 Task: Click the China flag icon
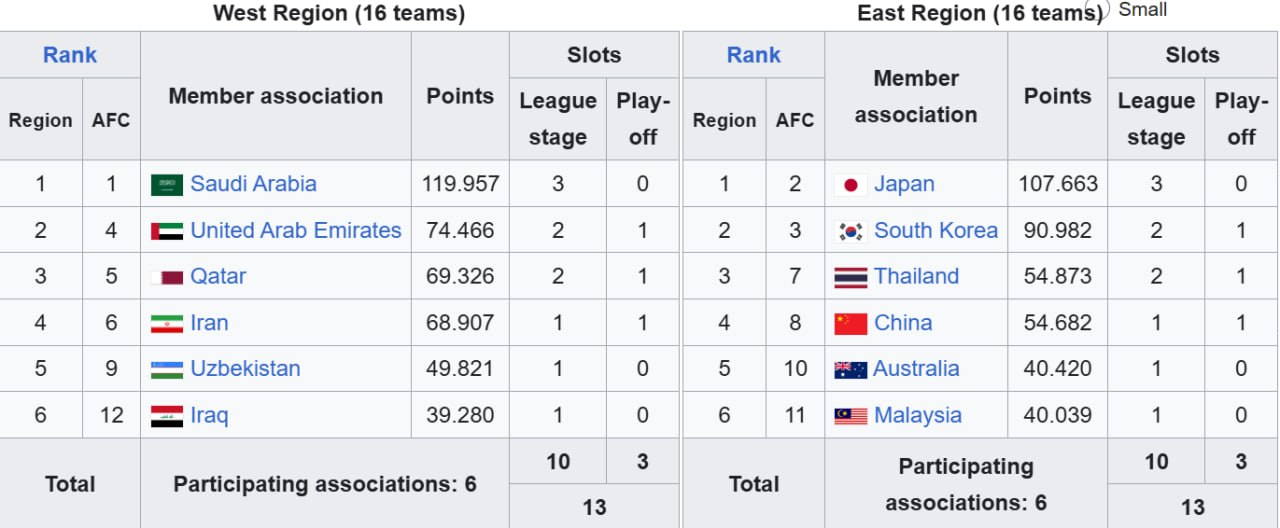click(x=850, y=324)
